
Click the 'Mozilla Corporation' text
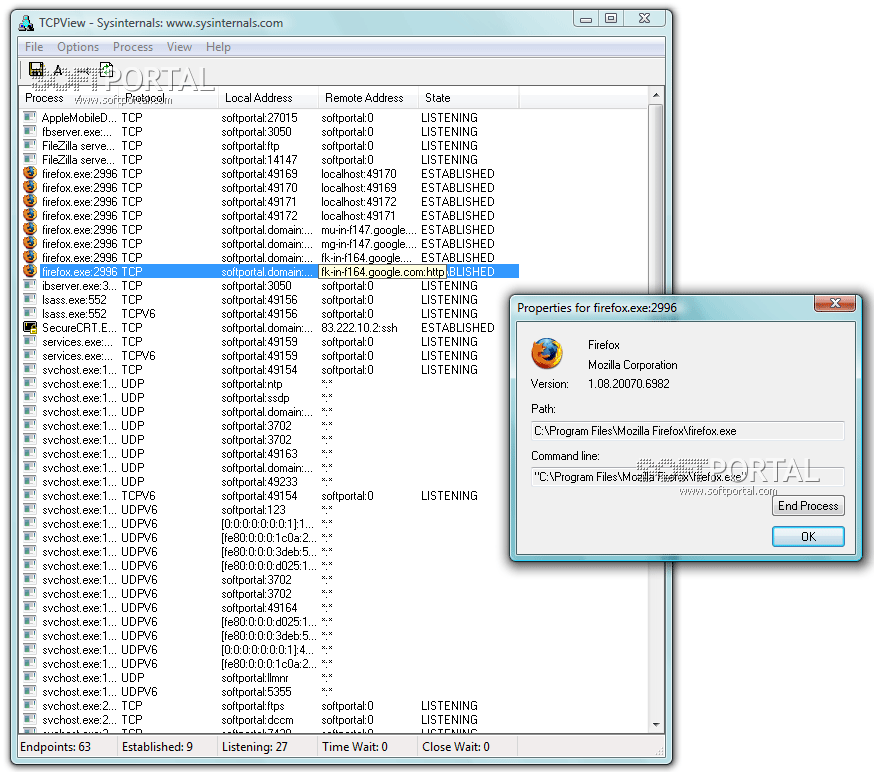(633, 365)
